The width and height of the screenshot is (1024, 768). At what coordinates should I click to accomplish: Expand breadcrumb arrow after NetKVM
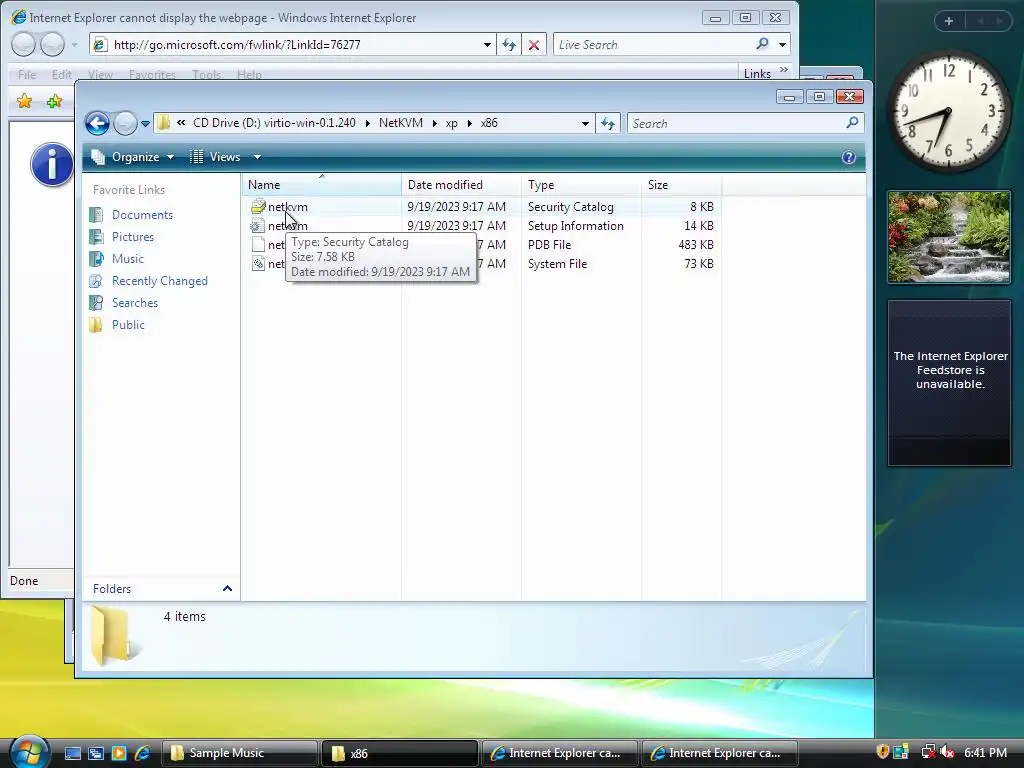coord(434,123)
